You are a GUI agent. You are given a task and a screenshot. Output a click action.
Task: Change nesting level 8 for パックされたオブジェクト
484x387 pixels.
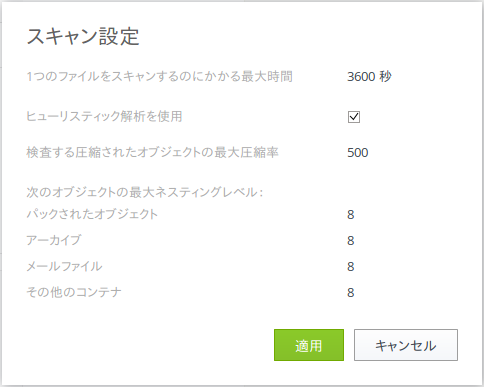tap(350, 215)
